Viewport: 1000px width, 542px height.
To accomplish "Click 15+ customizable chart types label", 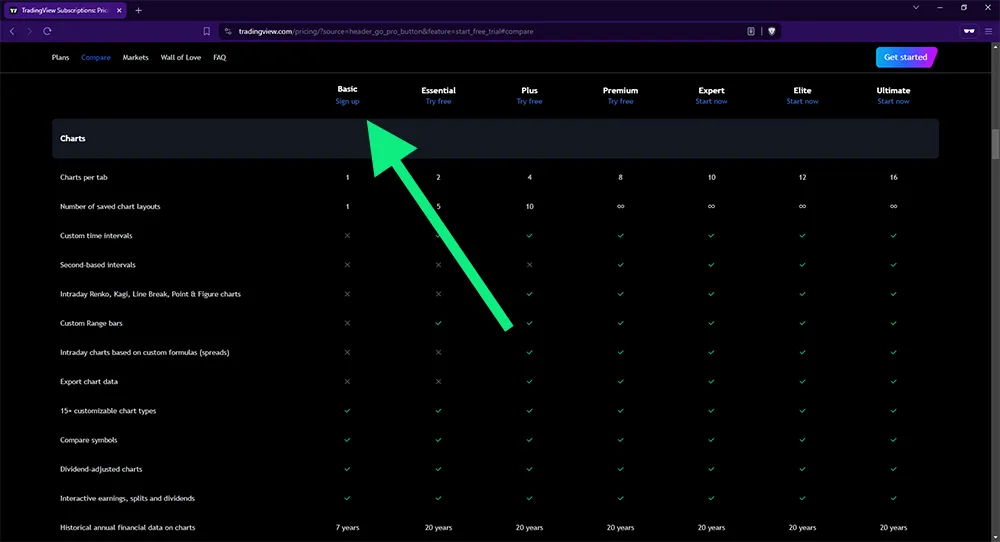I will [108, 411].
